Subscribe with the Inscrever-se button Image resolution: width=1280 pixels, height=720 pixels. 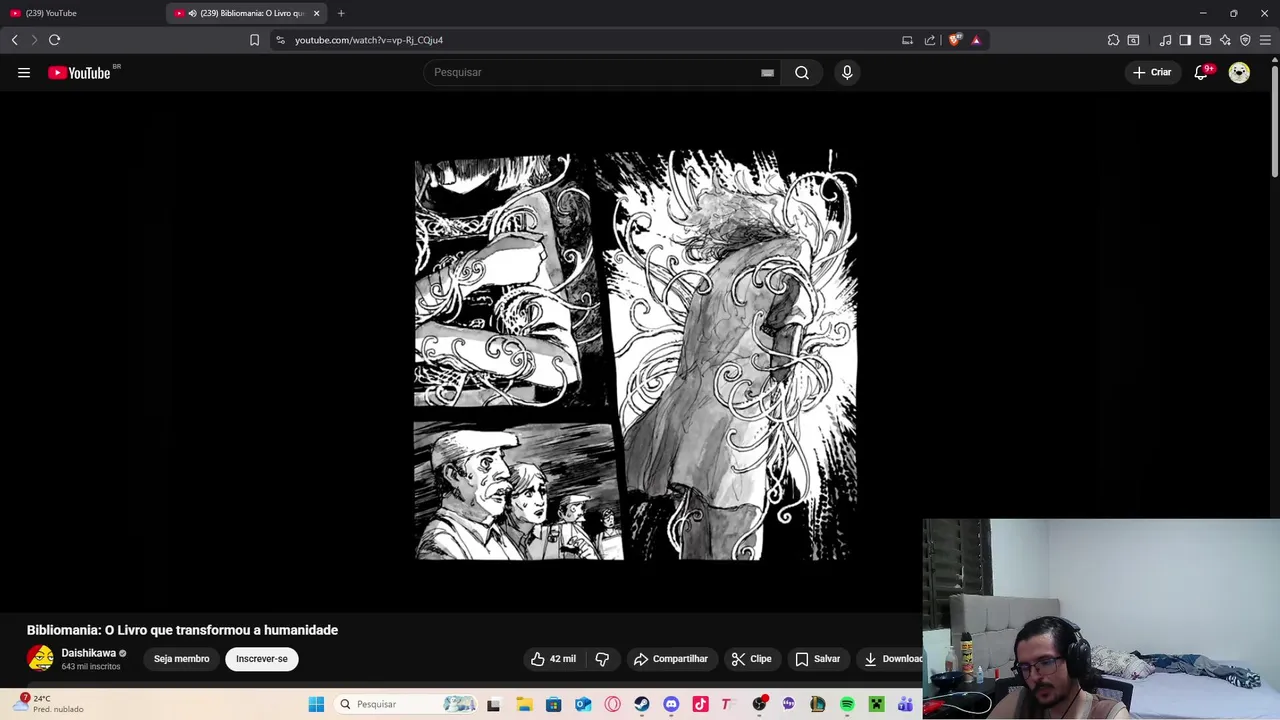(x=262, y=659)
